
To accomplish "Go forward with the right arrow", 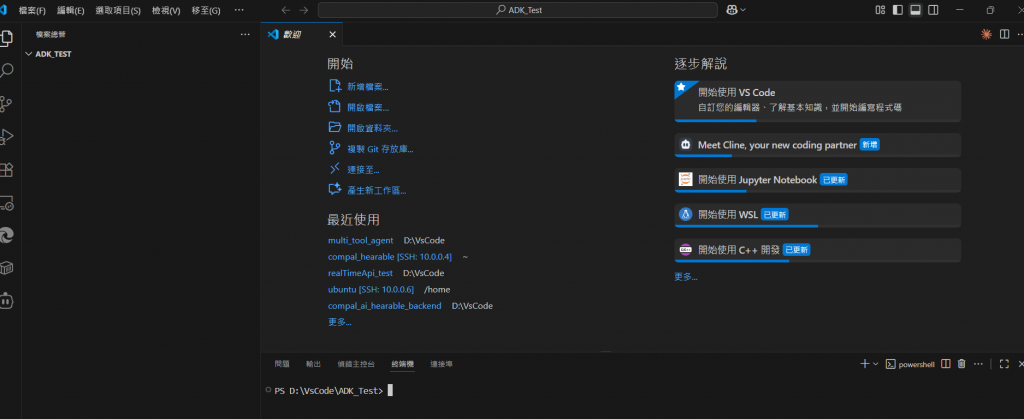I will coord(304,10).
